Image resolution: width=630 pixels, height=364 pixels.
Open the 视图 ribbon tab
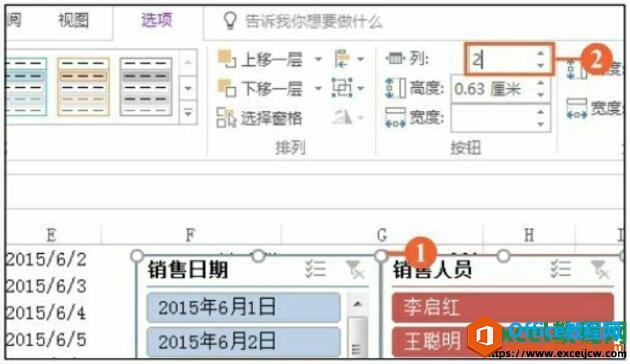[x=73, y=20]
